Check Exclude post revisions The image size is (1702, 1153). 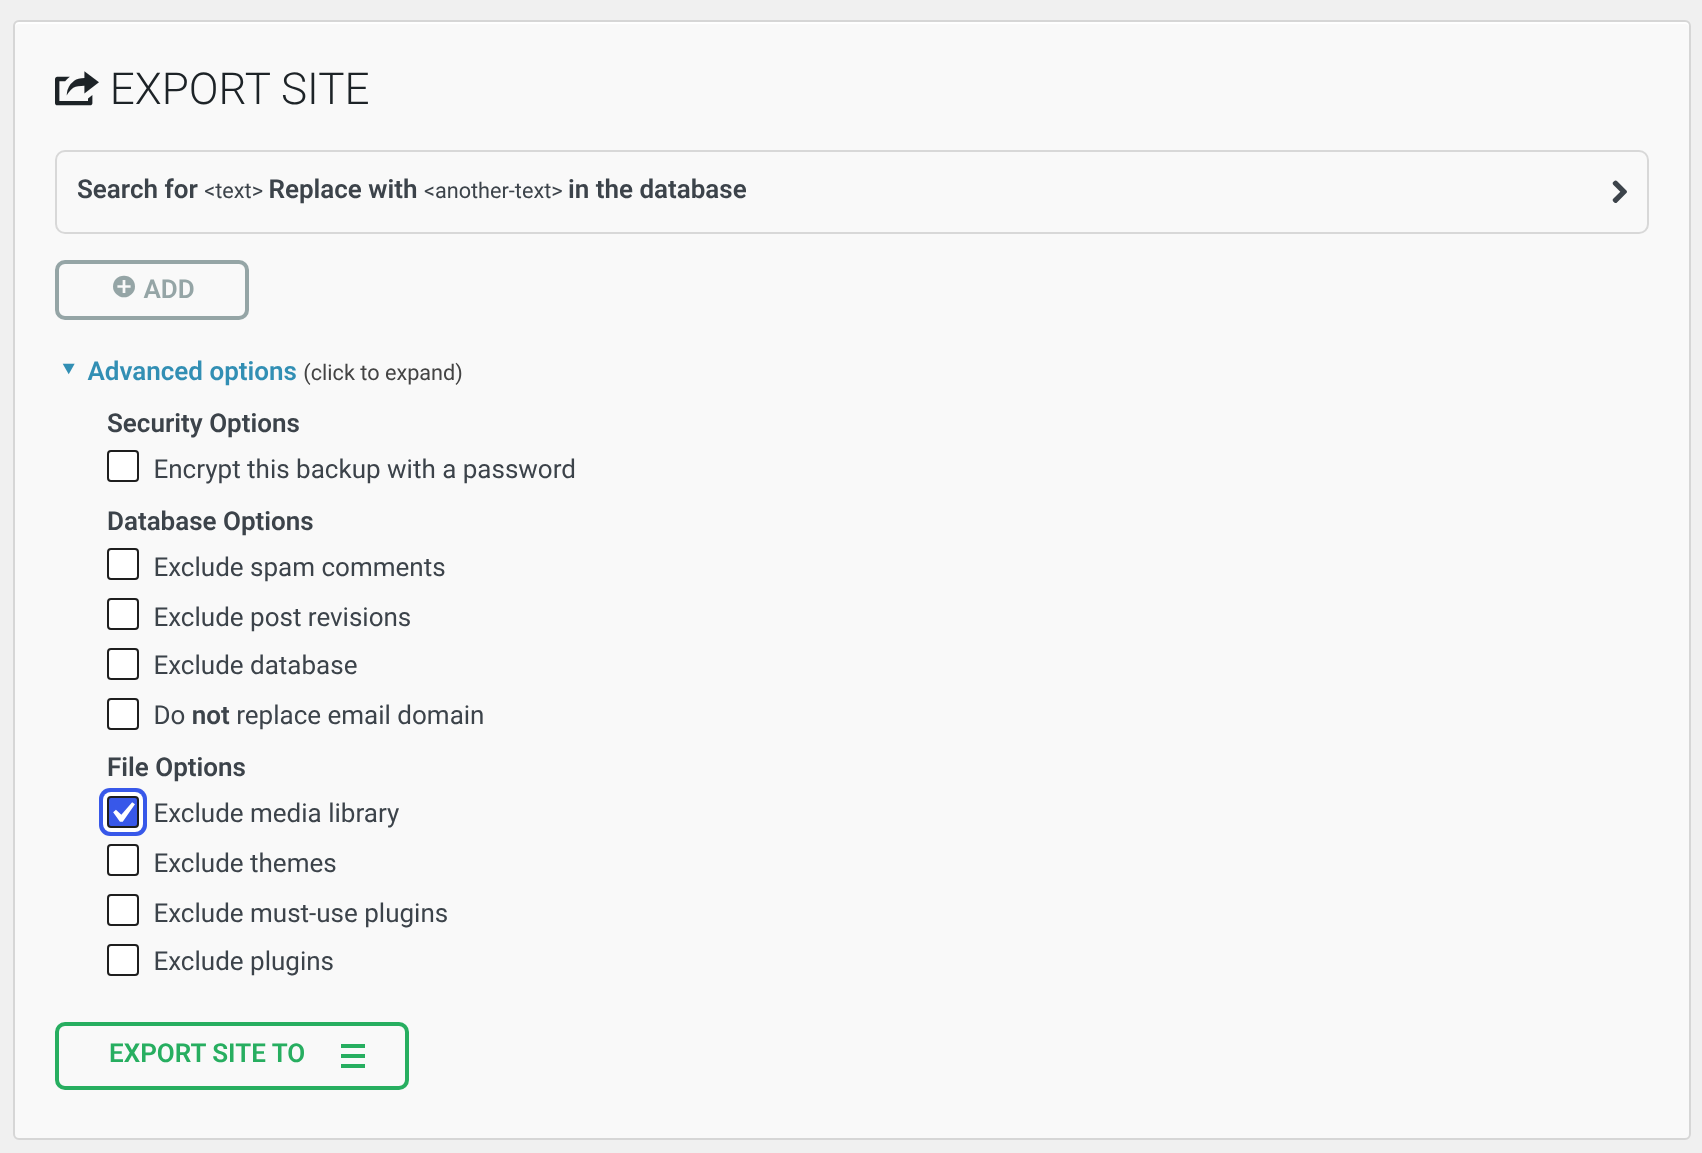click(123, 614)
